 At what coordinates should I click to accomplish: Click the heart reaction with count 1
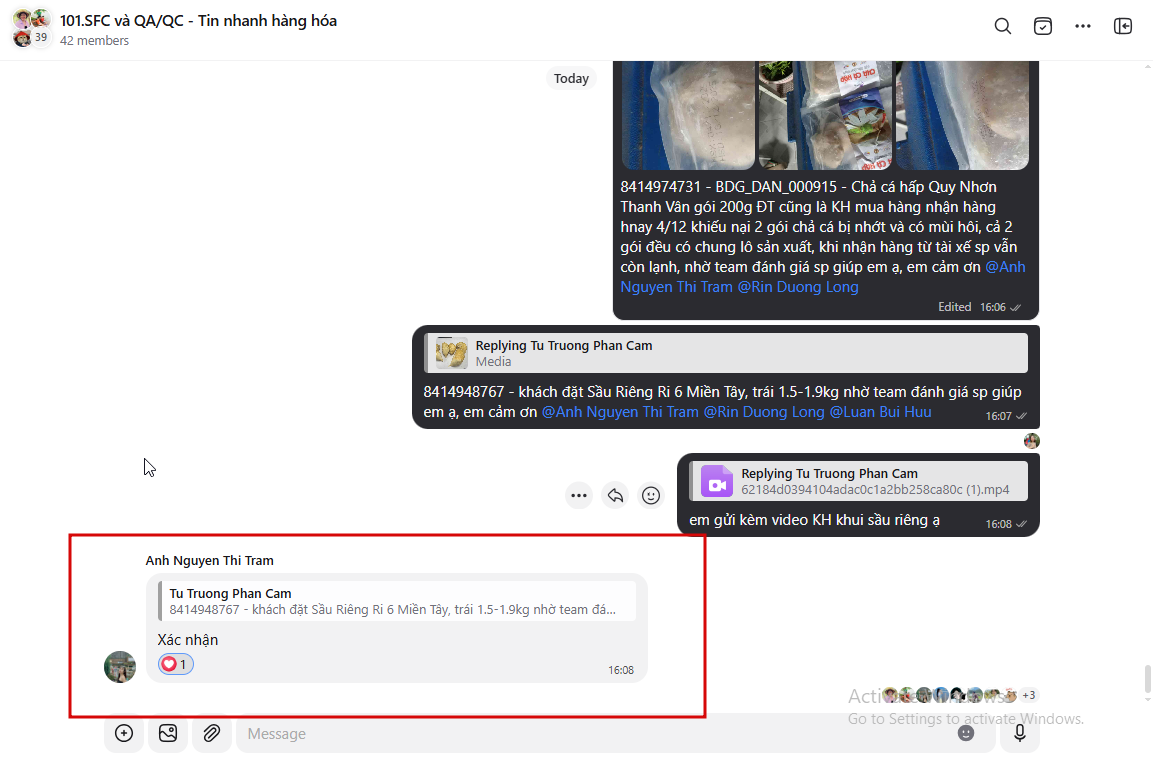coord(175,665)
